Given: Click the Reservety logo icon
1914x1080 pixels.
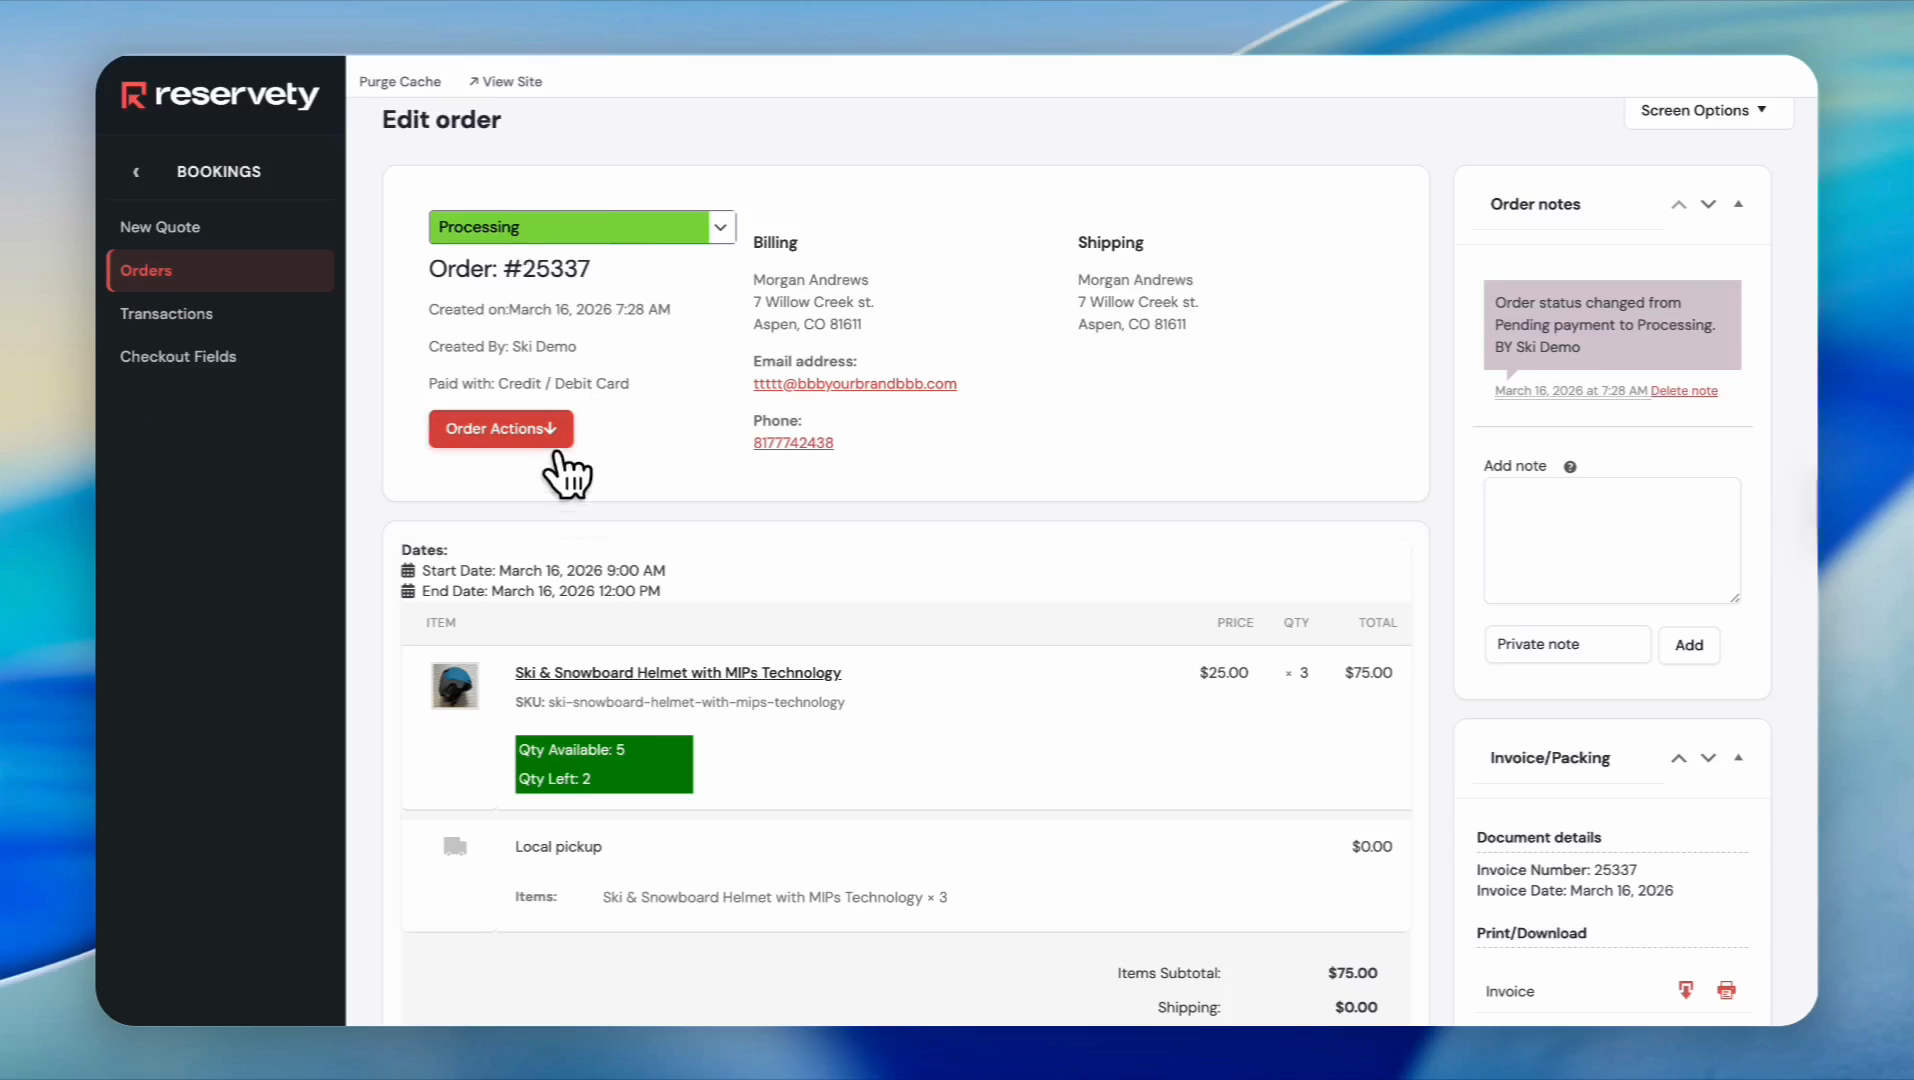Looking at the screenshot, I should [x=133, y=95].
